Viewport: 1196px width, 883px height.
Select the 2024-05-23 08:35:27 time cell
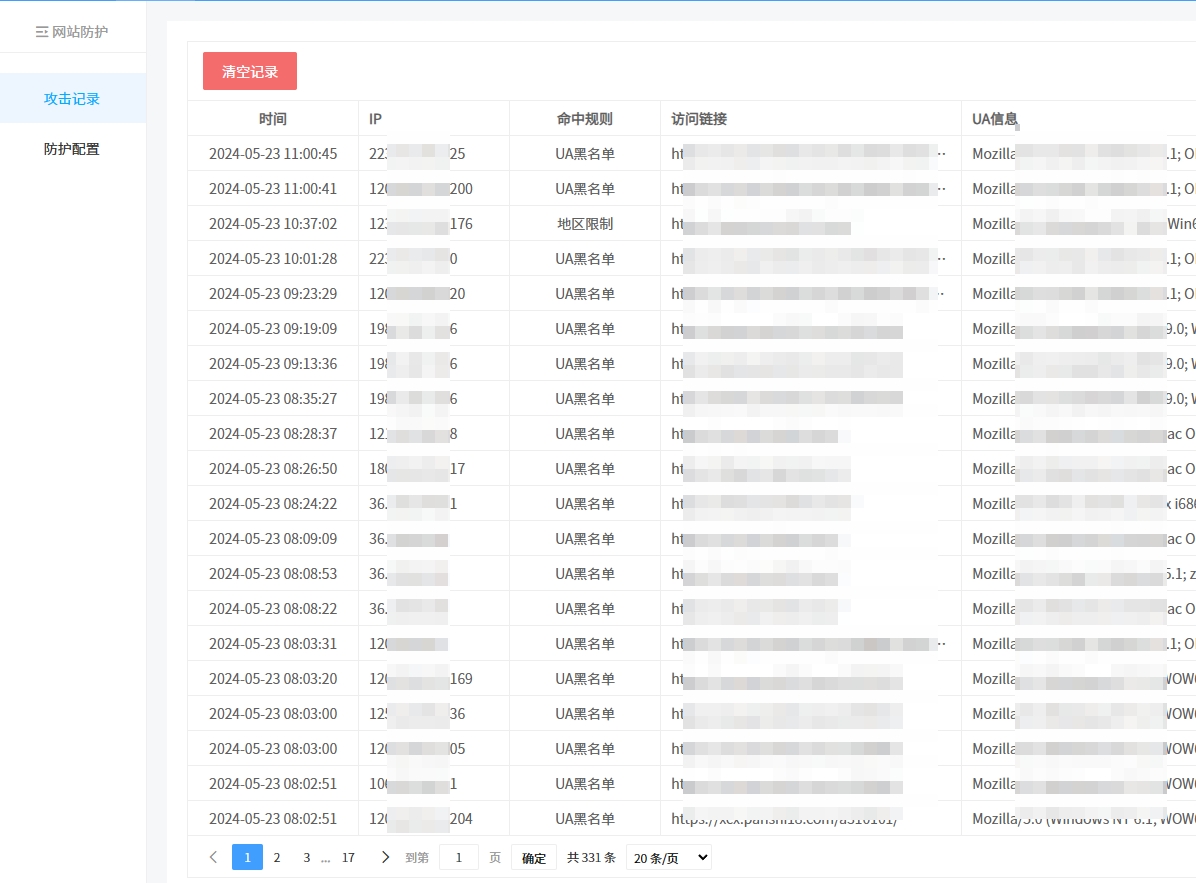273,399
